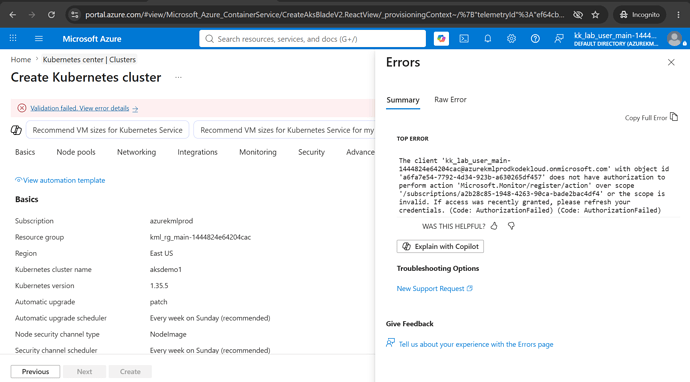This screenshot has height=382, width=690.
Task: Open notifications bell
Action: tap(488, 39)
